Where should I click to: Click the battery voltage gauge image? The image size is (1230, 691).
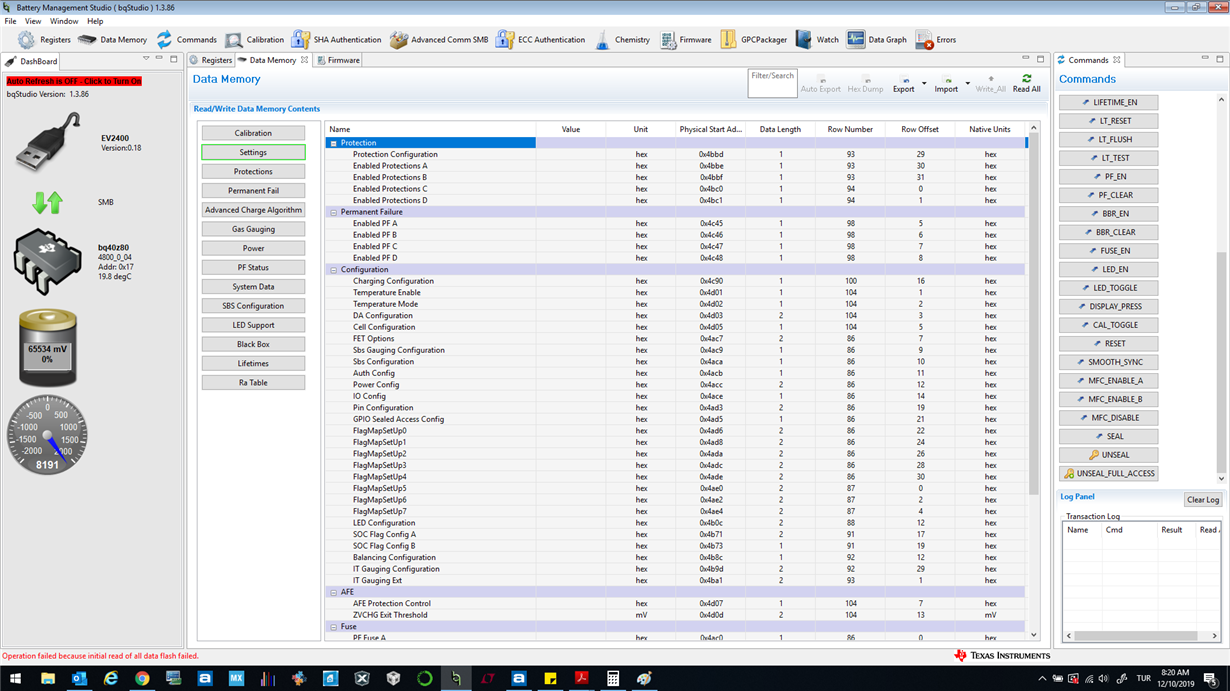[x=47, y=348]
